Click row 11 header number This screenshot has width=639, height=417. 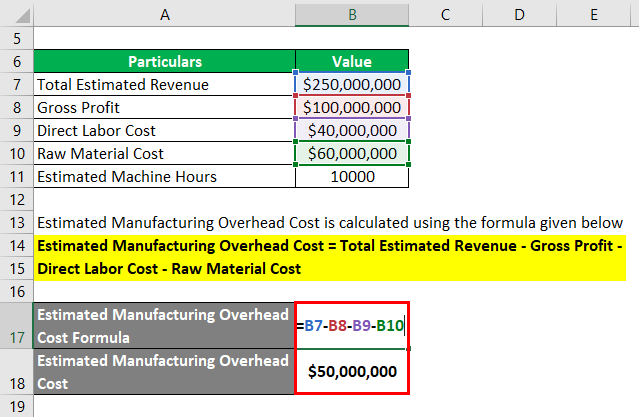click(x=15, y=176)
